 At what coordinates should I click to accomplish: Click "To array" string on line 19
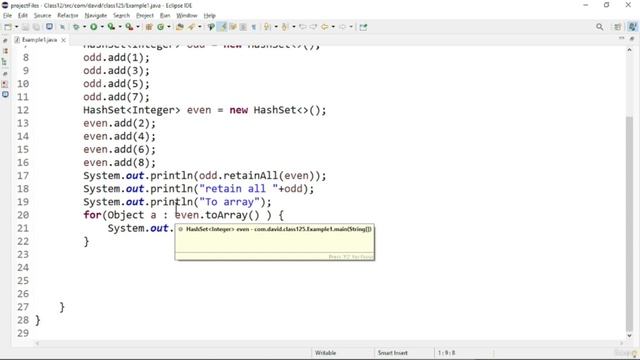coord(229,202)
